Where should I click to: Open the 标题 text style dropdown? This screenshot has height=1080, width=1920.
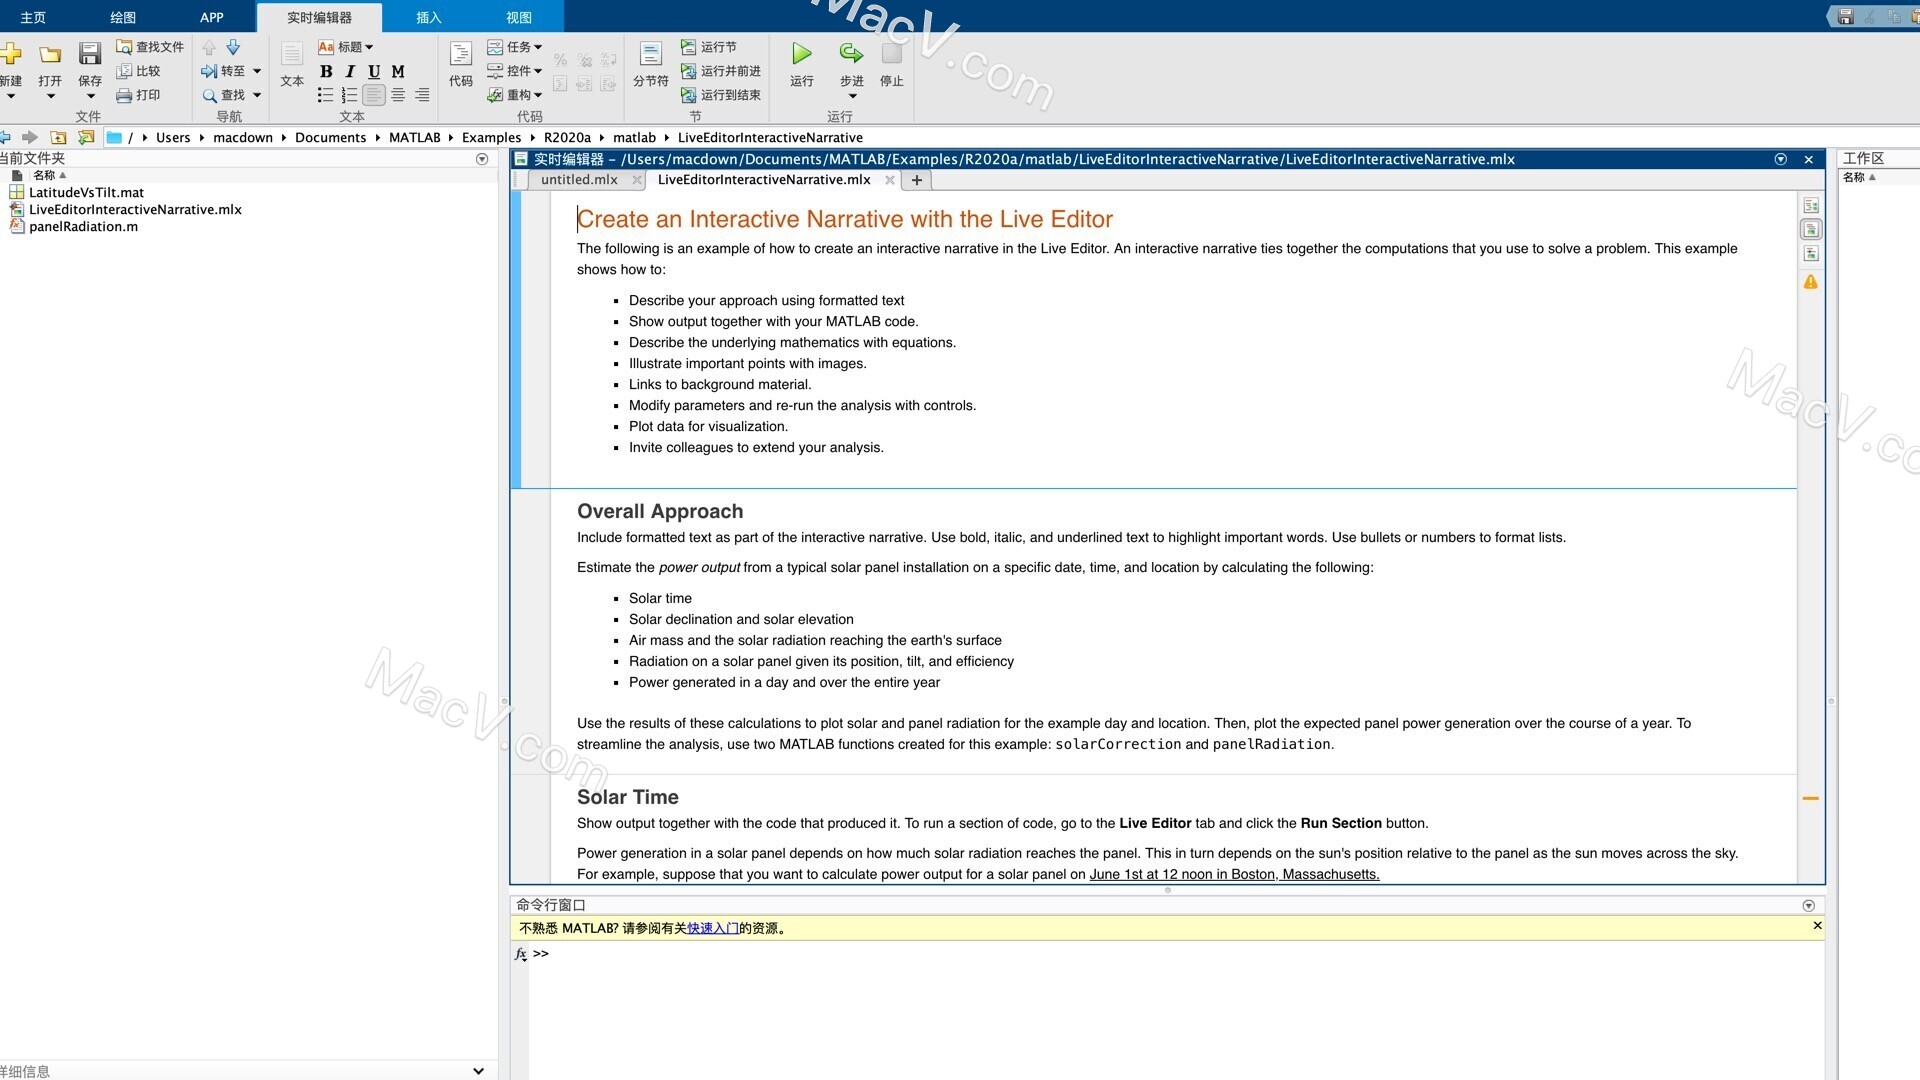point(346,47)
